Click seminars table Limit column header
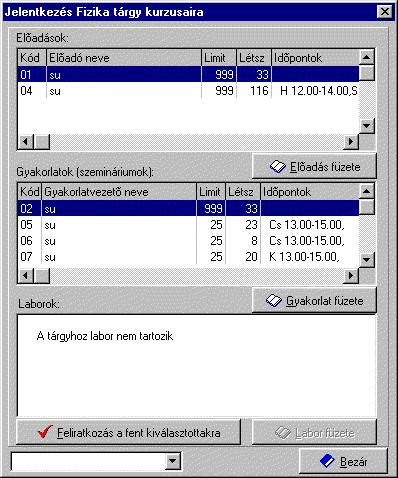 point(211,192)
